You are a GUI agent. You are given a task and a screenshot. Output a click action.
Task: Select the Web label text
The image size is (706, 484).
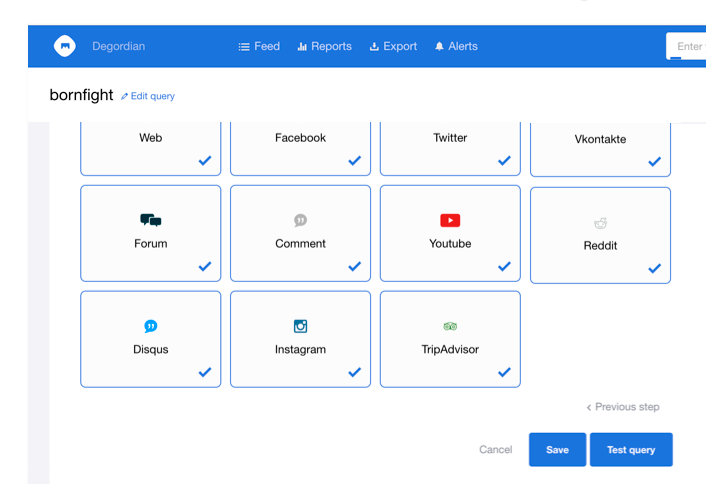150,138
